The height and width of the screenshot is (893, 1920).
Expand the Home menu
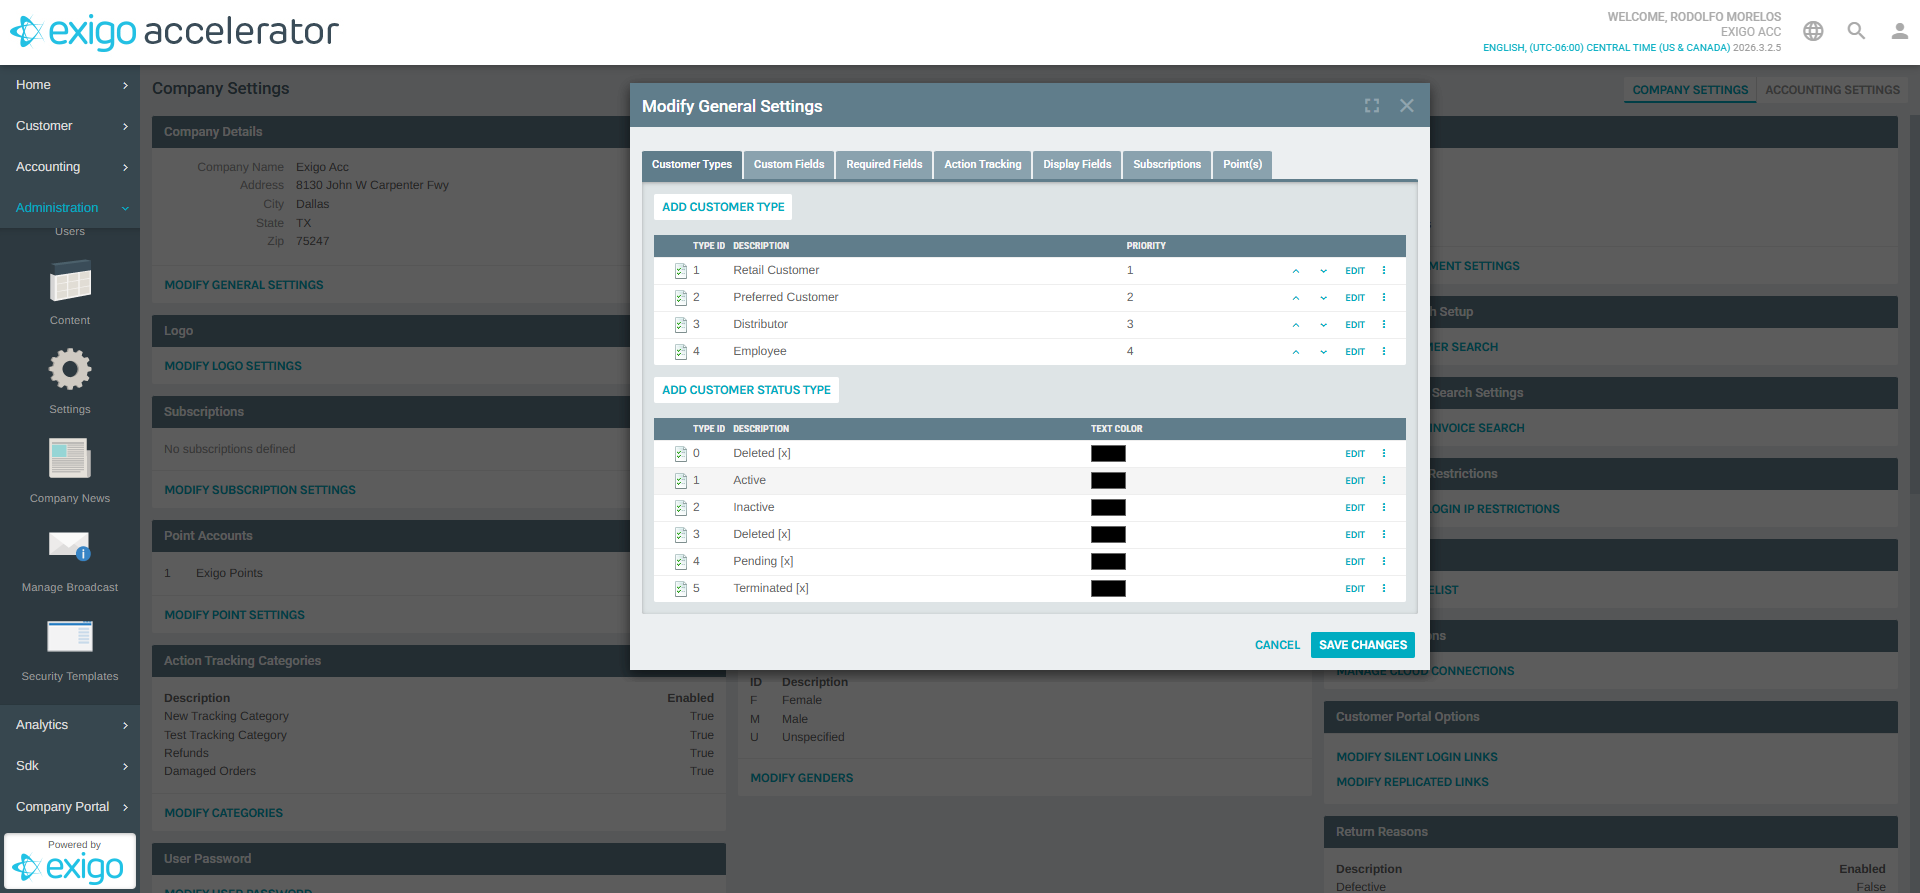(70, 85)
